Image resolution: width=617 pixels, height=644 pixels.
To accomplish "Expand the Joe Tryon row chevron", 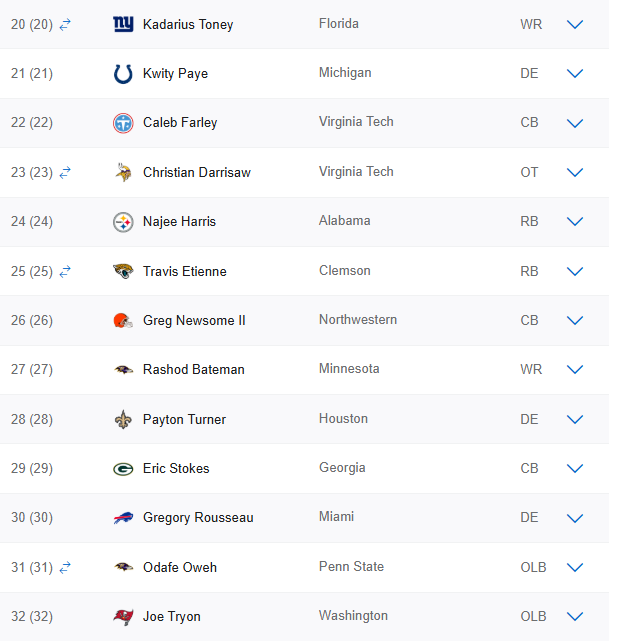I will coord(575,617).
